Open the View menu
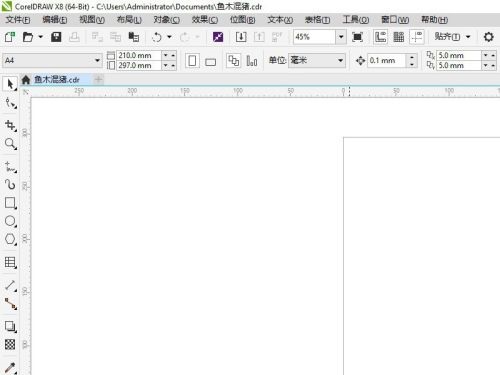The height and width of the screenshot is (375, 500). (92, 20)
